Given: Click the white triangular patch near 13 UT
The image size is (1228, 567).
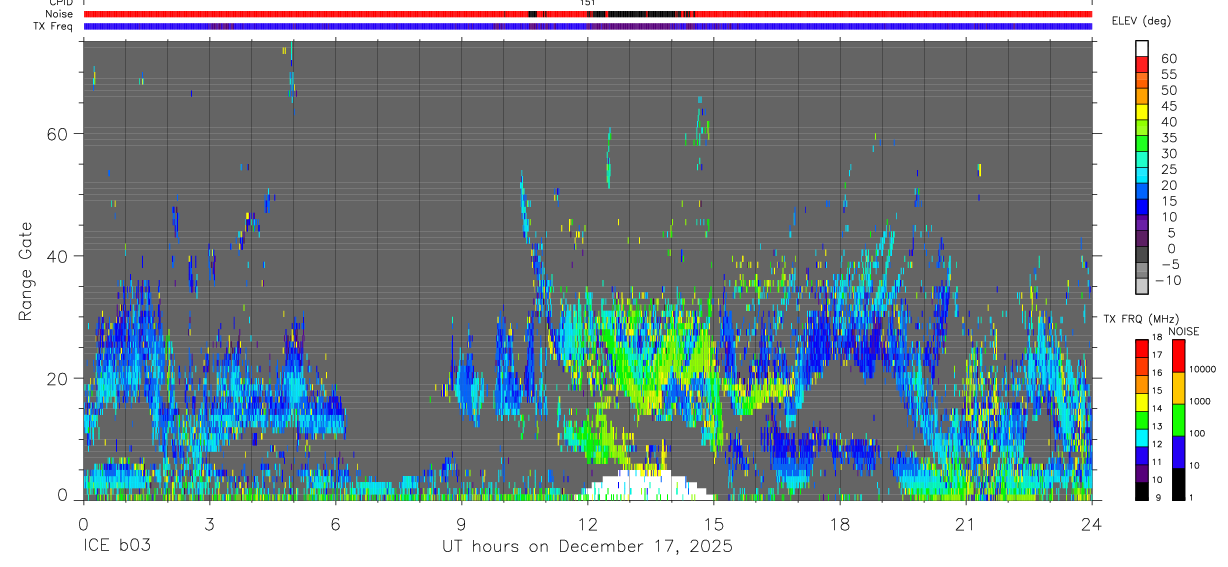Looking at the screenshot, I should tap(647, 485).
